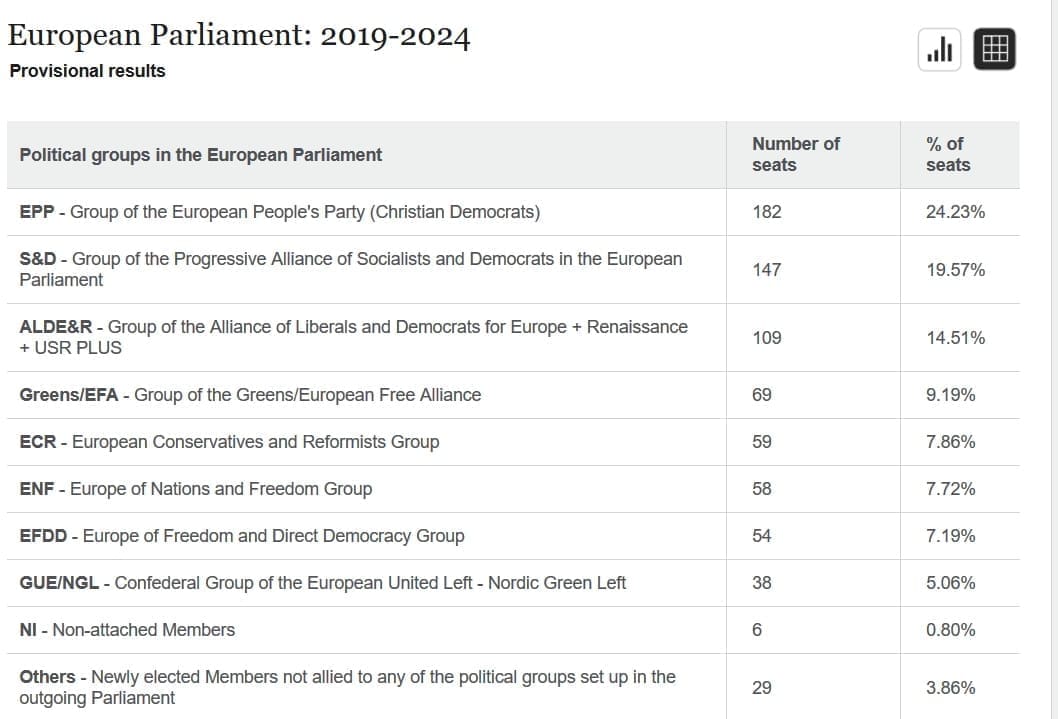Click the ECR Conservatives and Reformists row
The width and height of the screenshot is (1058, 719).
click(x=229, y=442)
